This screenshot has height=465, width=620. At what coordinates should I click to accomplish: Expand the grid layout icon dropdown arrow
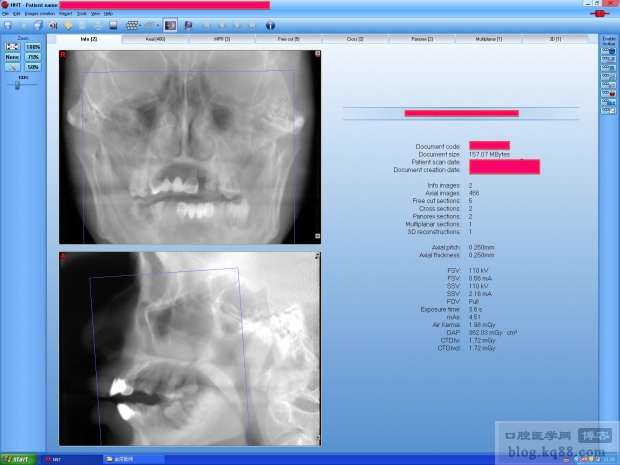pos(140,26)
